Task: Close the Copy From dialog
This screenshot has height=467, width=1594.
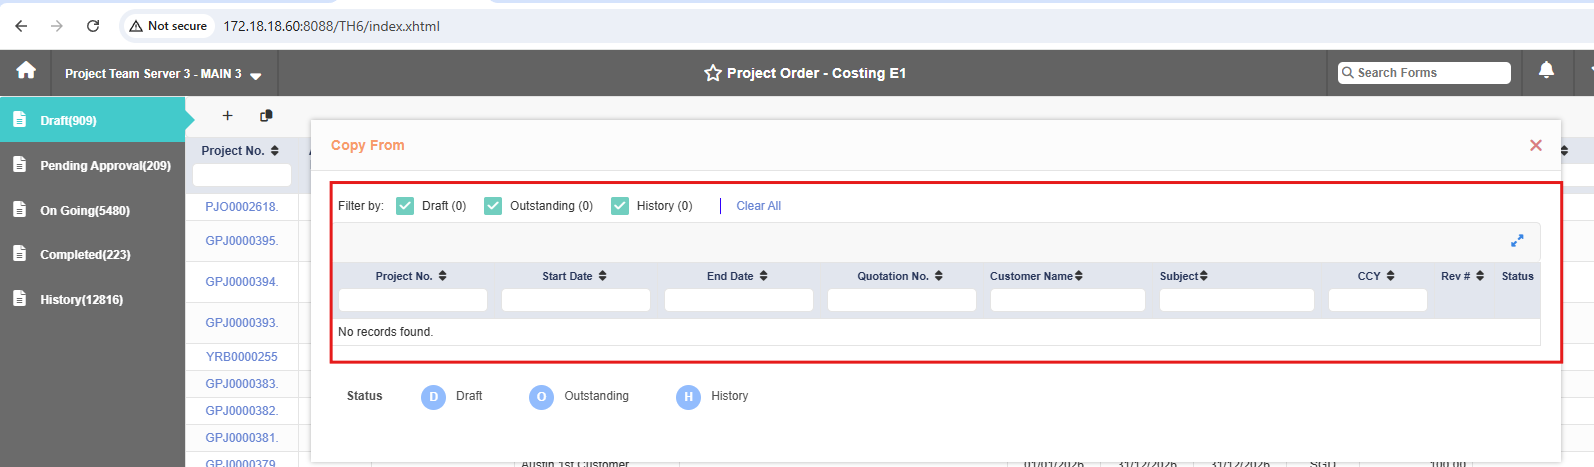Action: point(1536,146)
